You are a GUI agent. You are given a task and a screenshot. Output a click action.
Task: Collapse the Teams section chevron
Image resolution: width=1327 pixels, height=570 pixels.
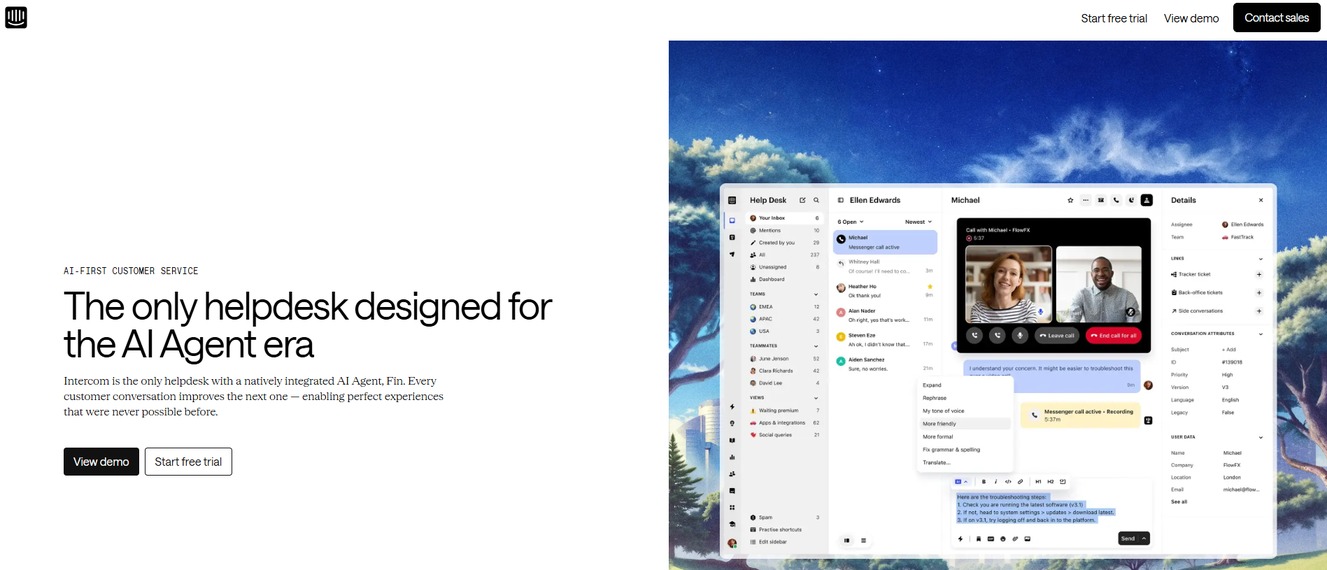pyautogui.click(x=817, y=294)
